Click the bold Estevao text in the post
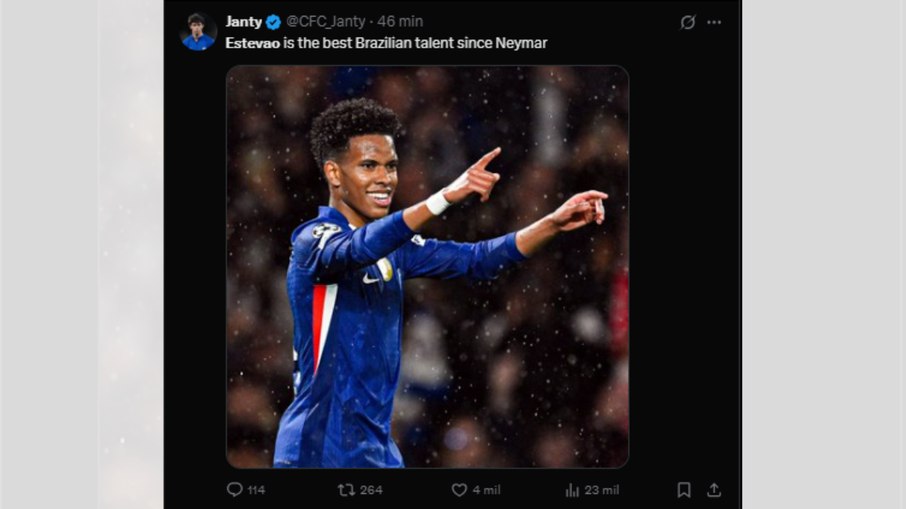 (252, 43)
